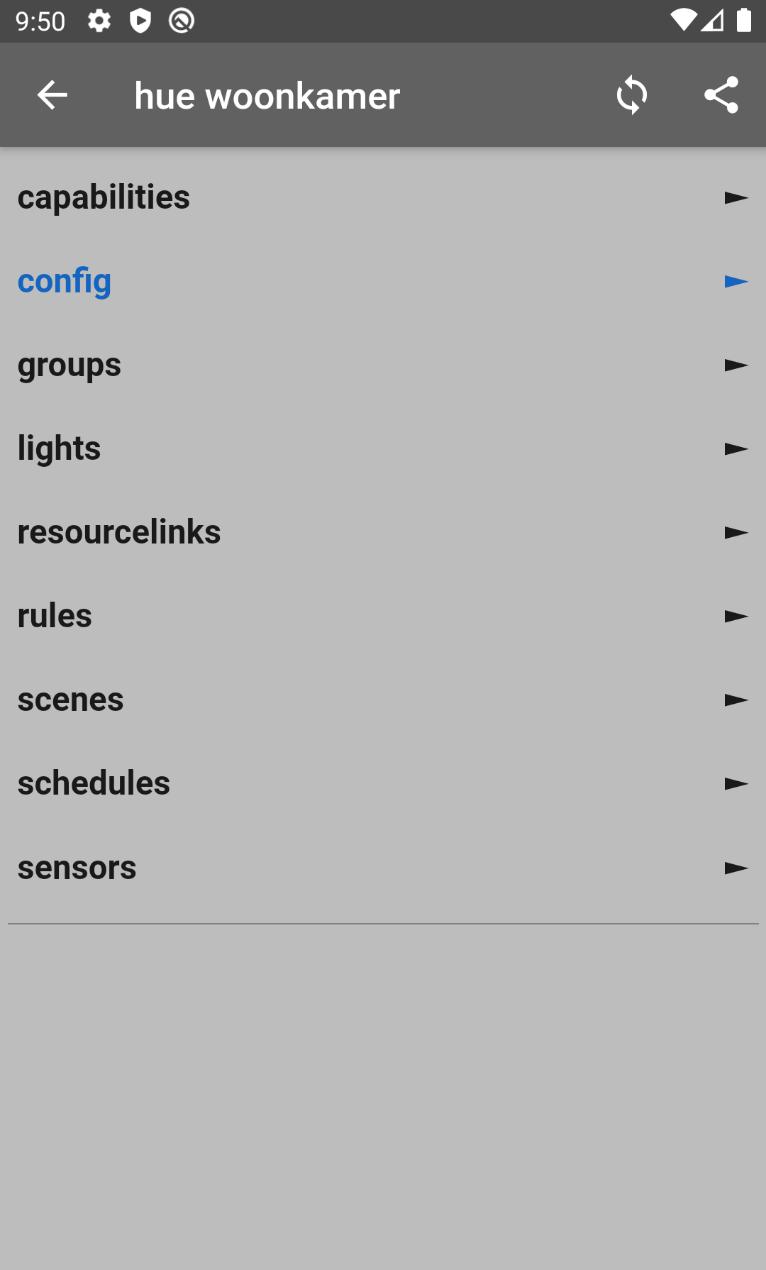Expand the capabilities arrow

[x=736, y=198]
